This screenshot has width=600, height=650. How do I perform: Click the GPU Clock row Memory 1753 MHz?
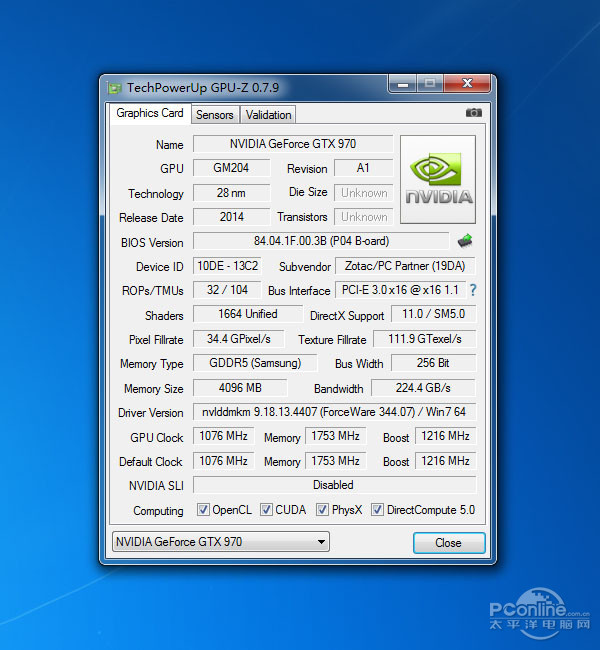coord(335,436)
